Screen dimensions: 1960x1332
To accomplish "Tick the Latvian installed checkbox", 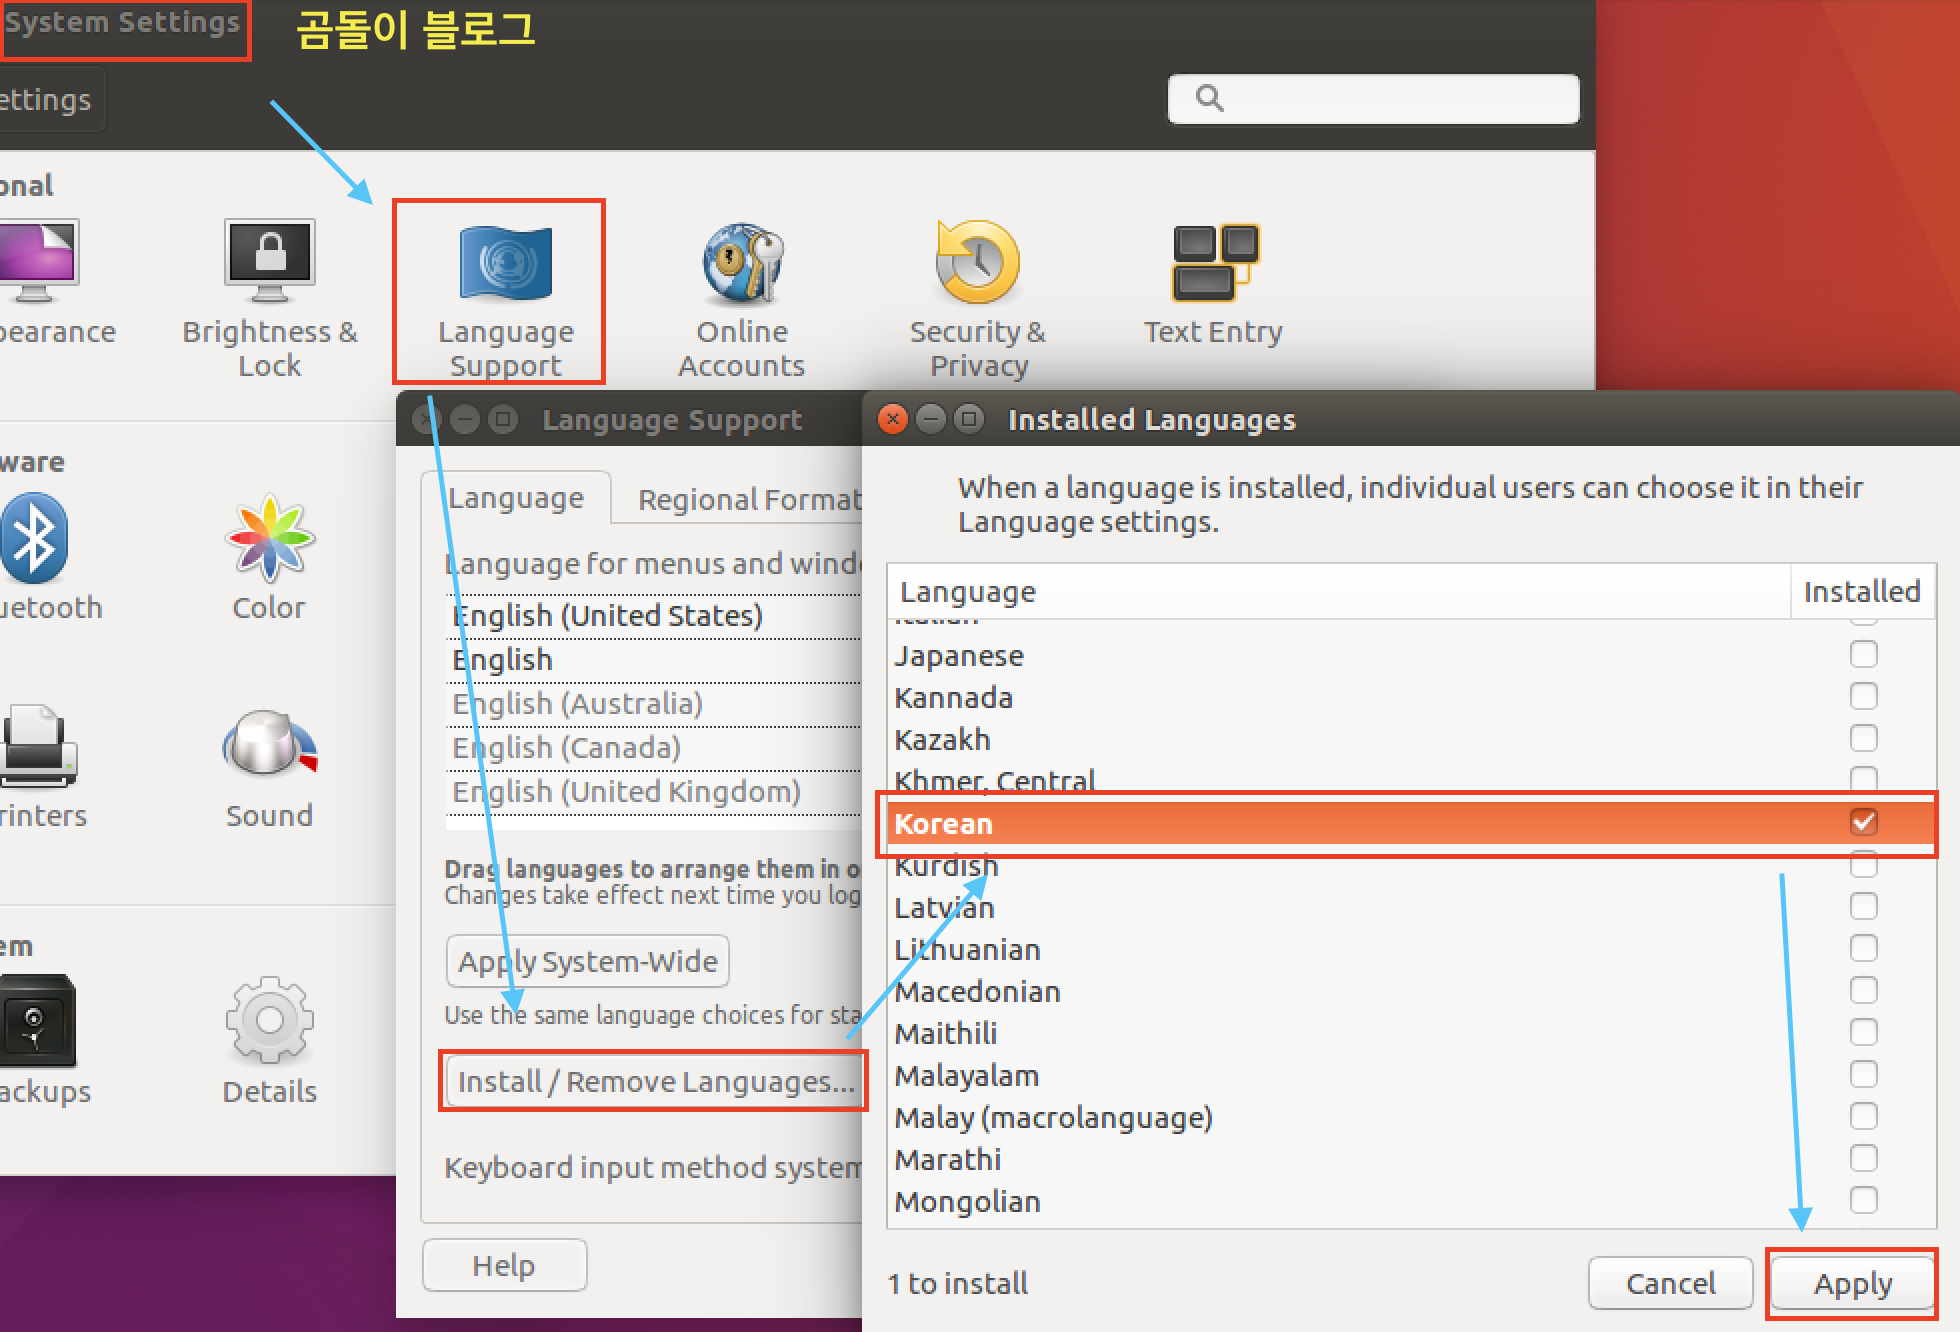I will click(1863, 907).
